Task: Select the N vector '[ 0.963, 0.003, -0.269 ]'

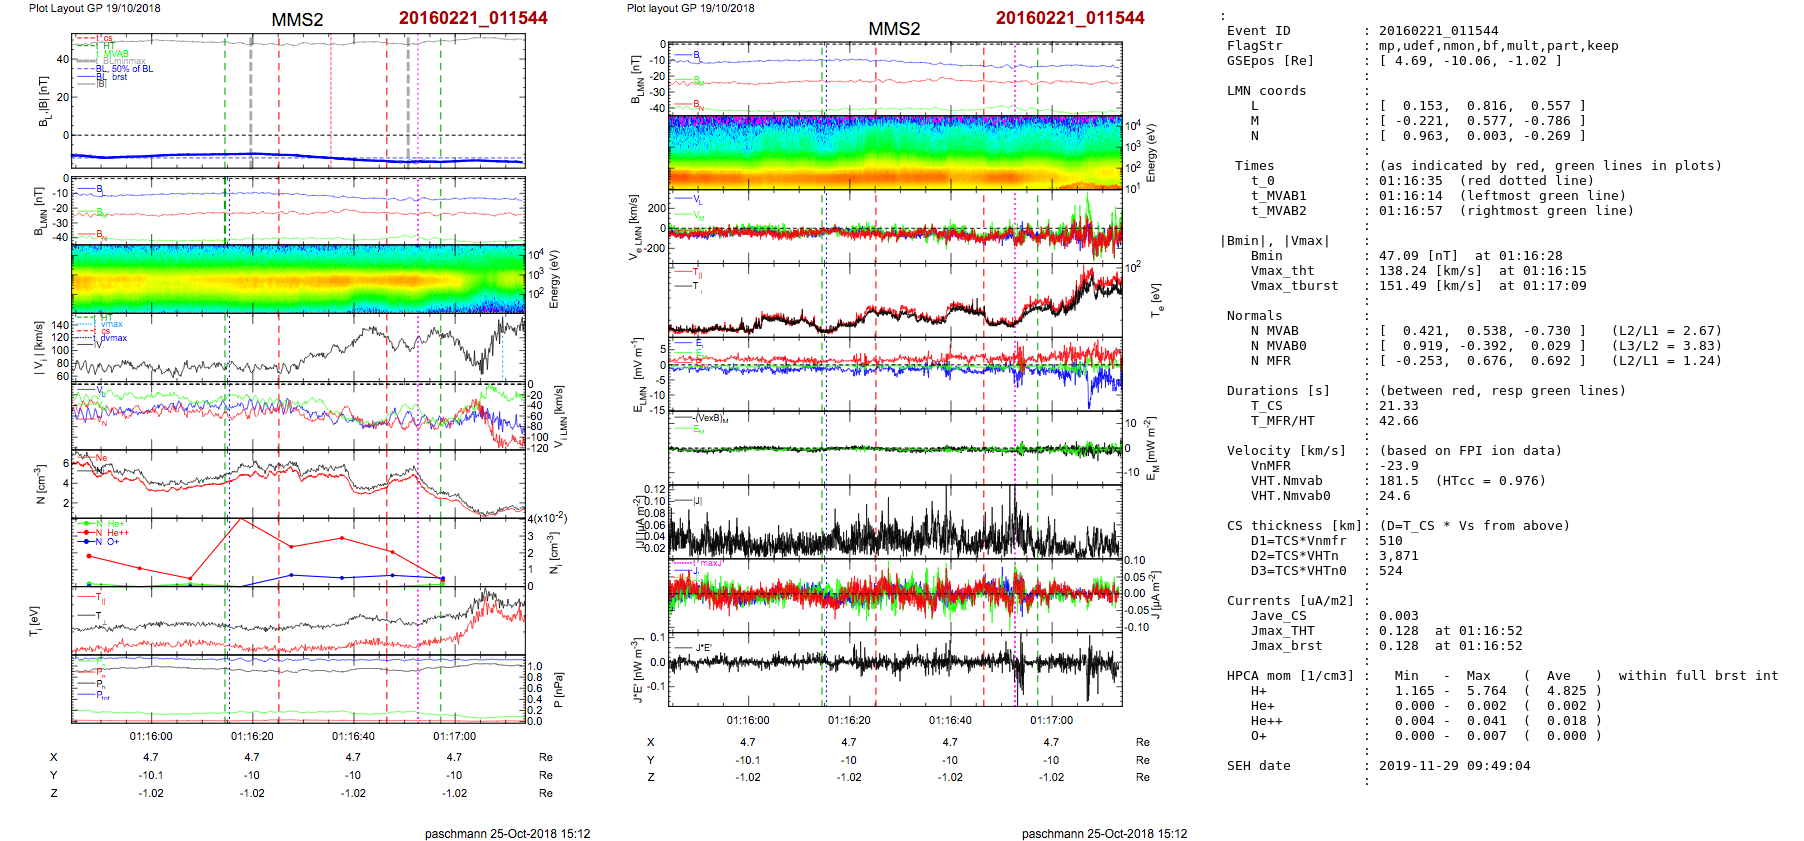Action: coord(1482,136)
